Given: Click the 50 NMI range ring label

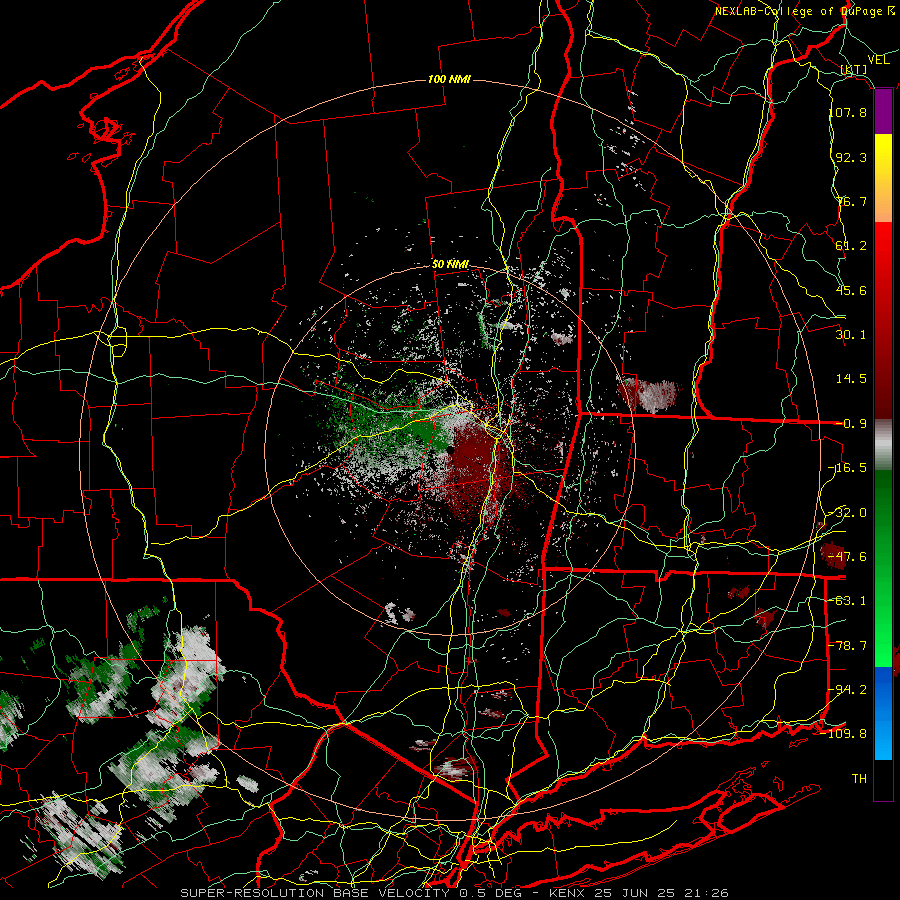Looking at the screenshot, I should coord(451,264).
